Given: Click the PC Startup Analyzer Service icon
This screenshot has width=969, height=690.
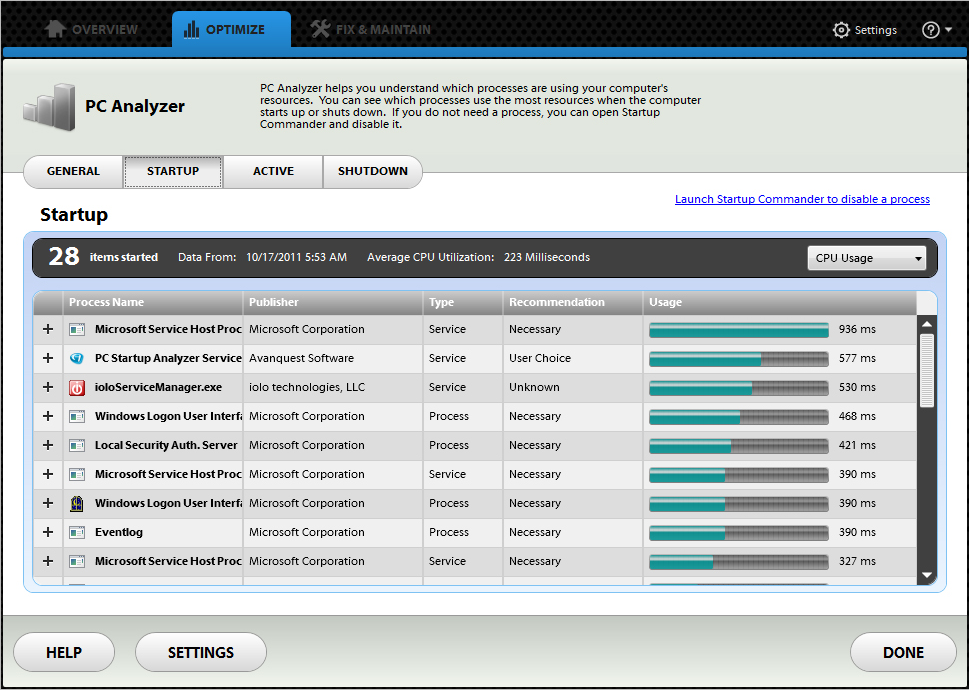Looking at the screenshot, I should coord(77,358).
